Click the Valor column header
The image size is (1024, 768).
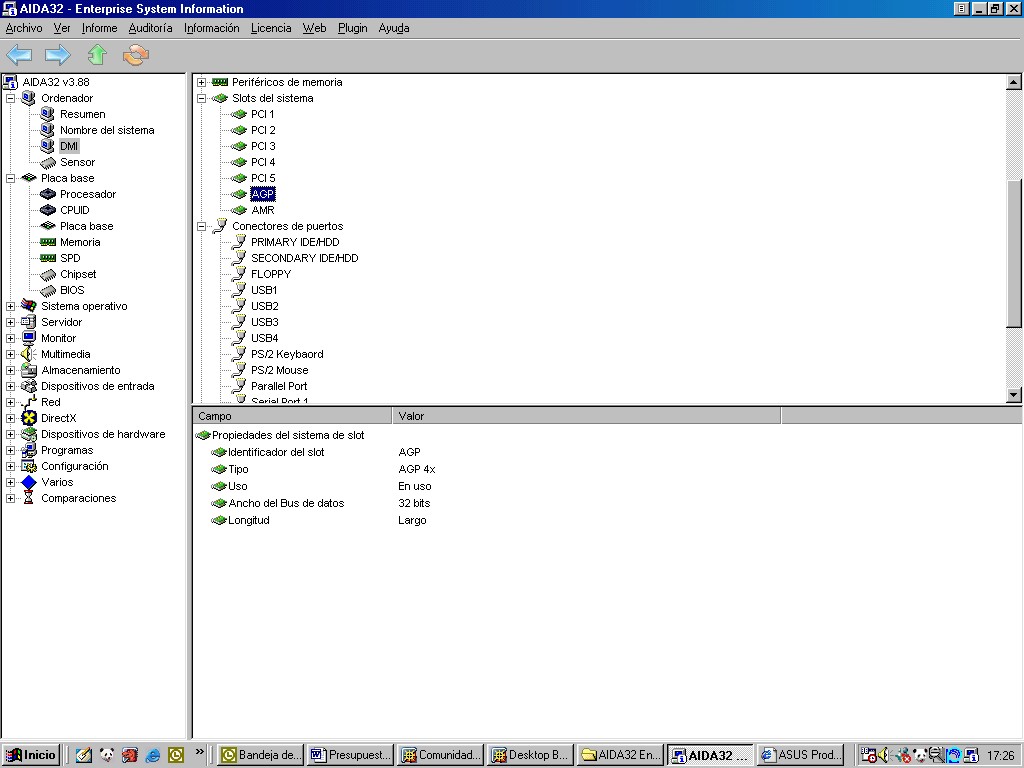point(586,416)
